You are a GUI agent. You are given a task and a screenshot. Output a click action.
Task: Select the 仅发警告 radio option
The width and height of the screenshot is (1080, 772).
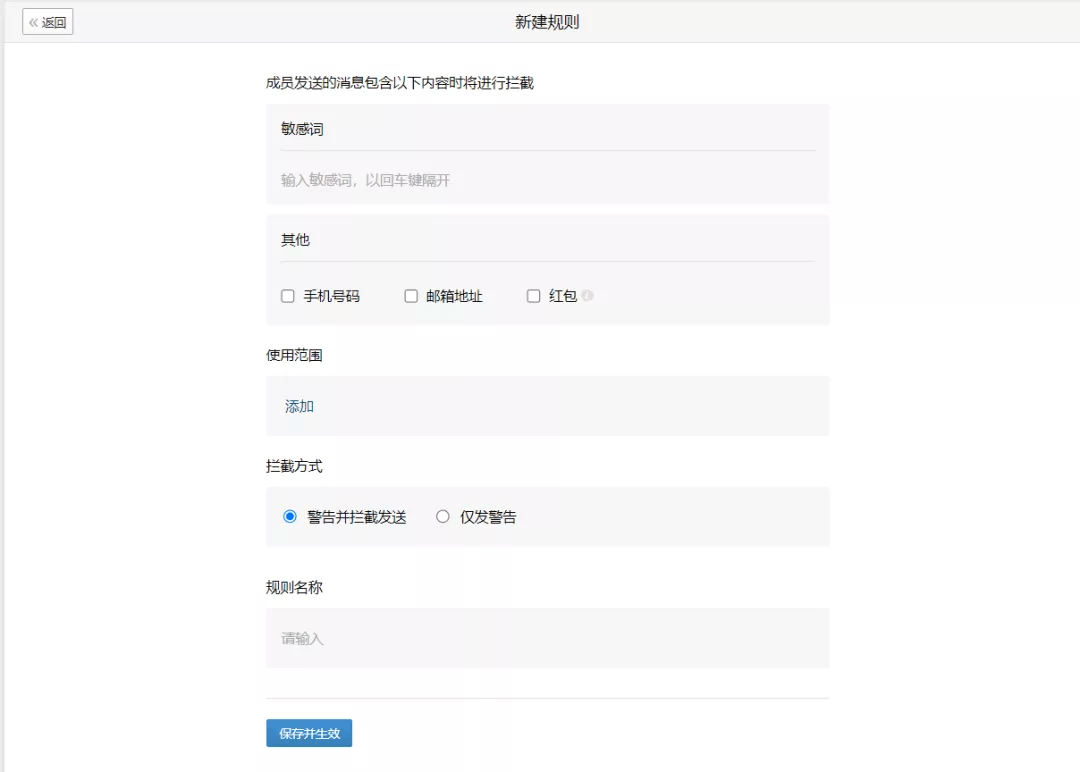(443, 517)
